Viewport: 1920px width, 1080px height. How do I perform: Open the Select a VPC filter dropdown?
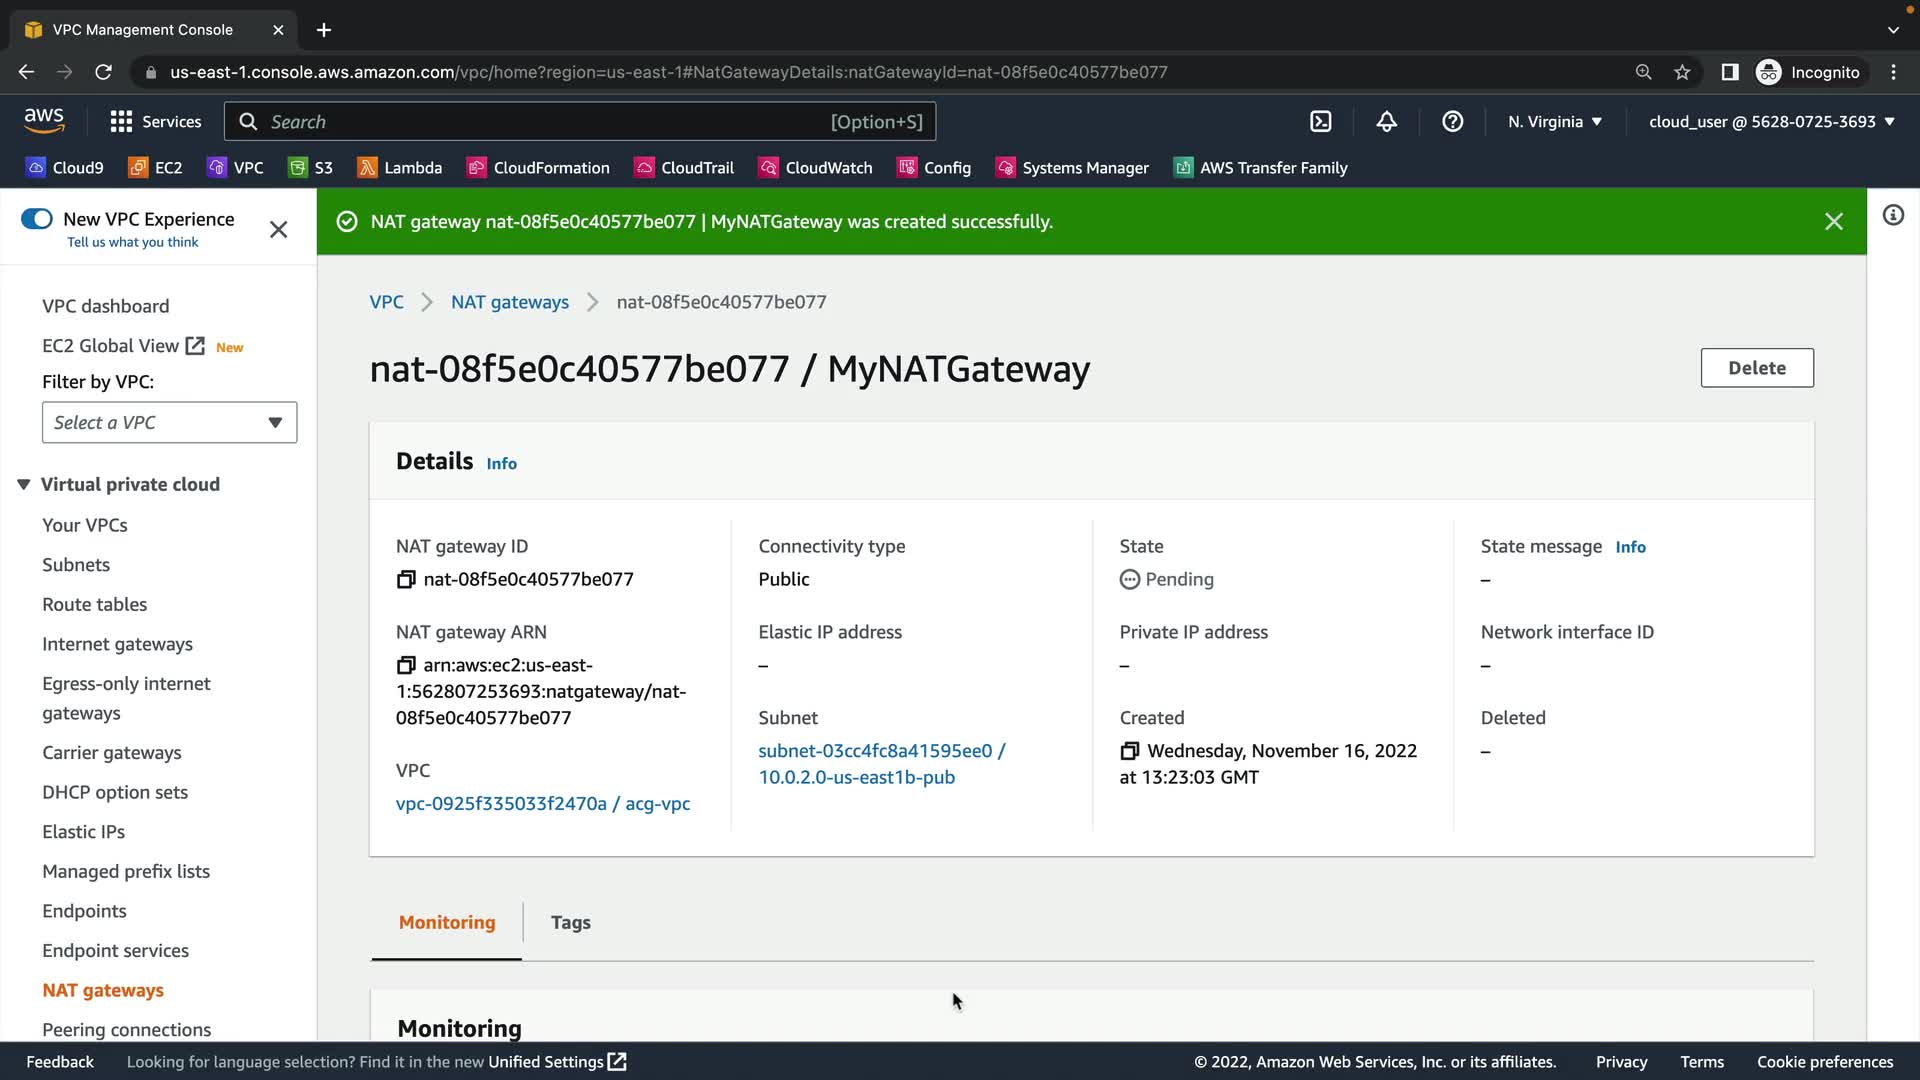169,423
